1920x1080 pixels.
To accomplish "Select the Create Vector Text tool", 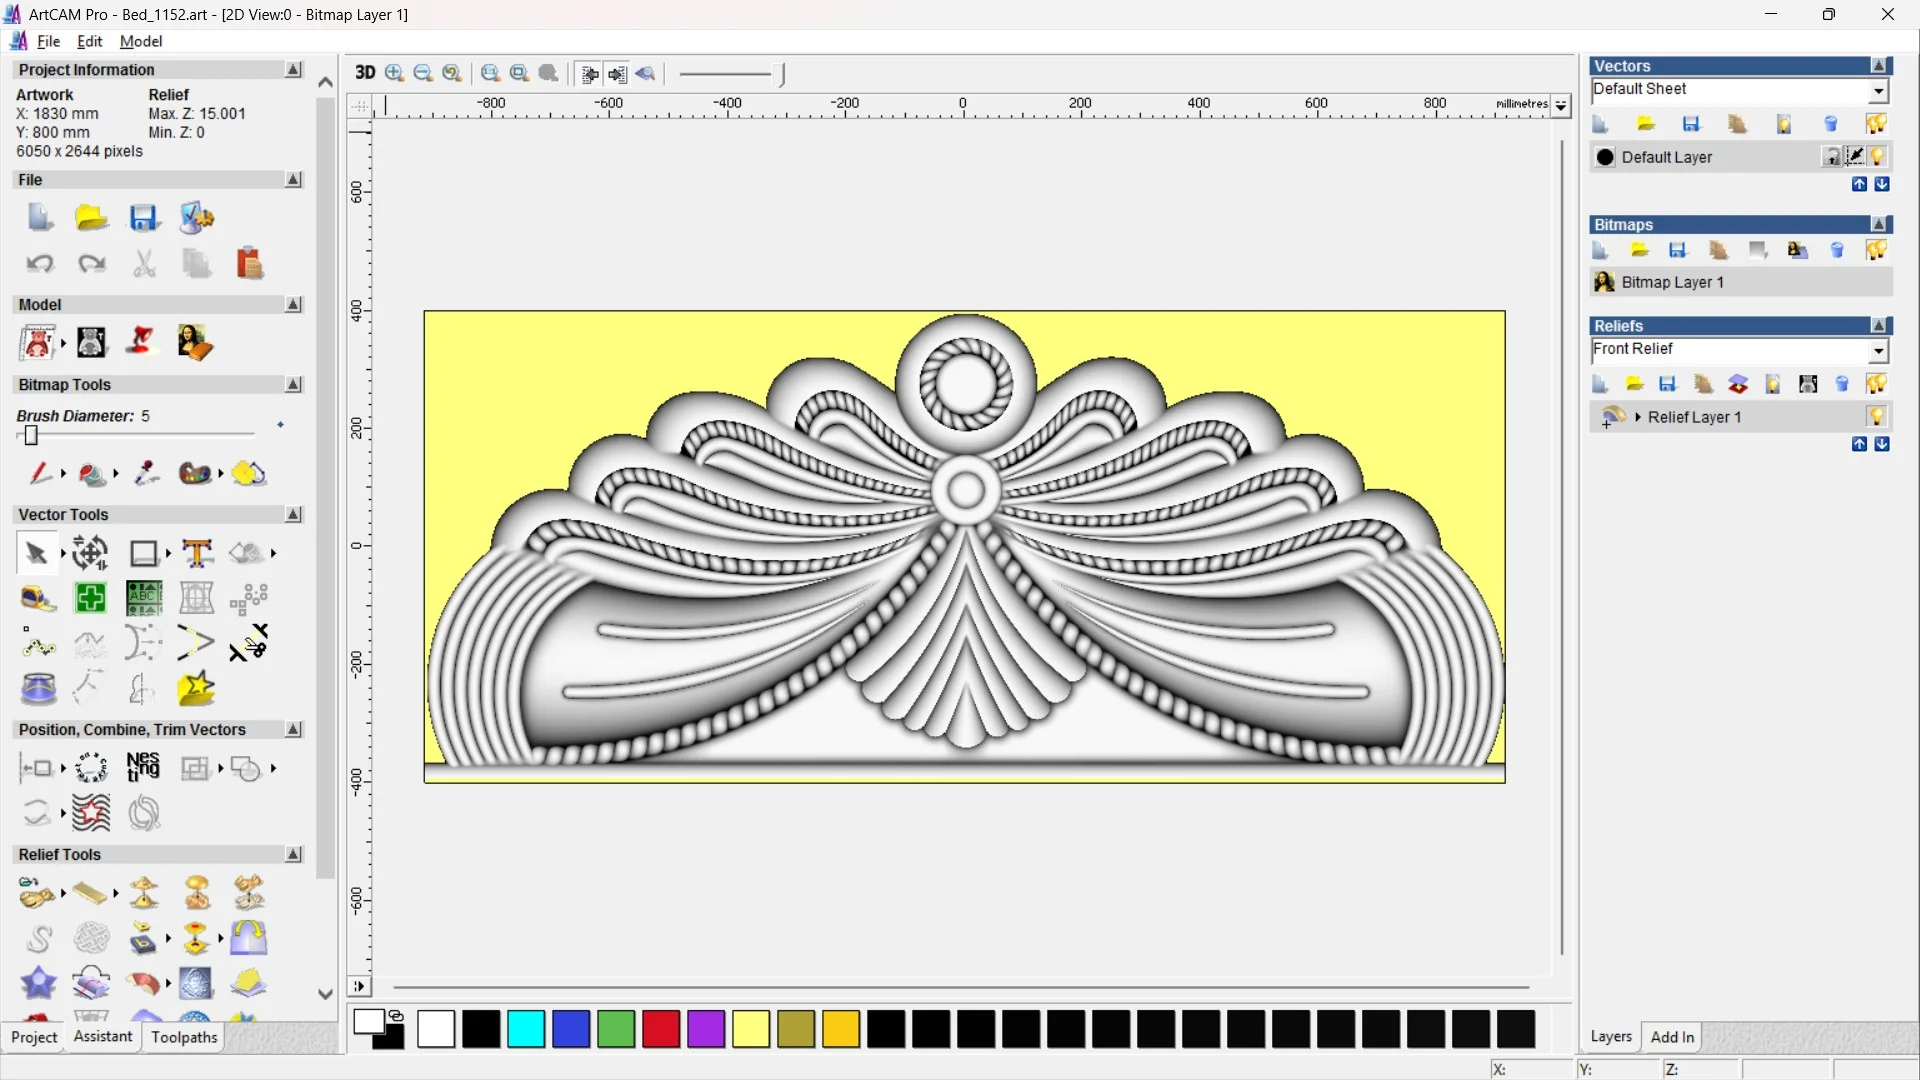I will point(197,553).
